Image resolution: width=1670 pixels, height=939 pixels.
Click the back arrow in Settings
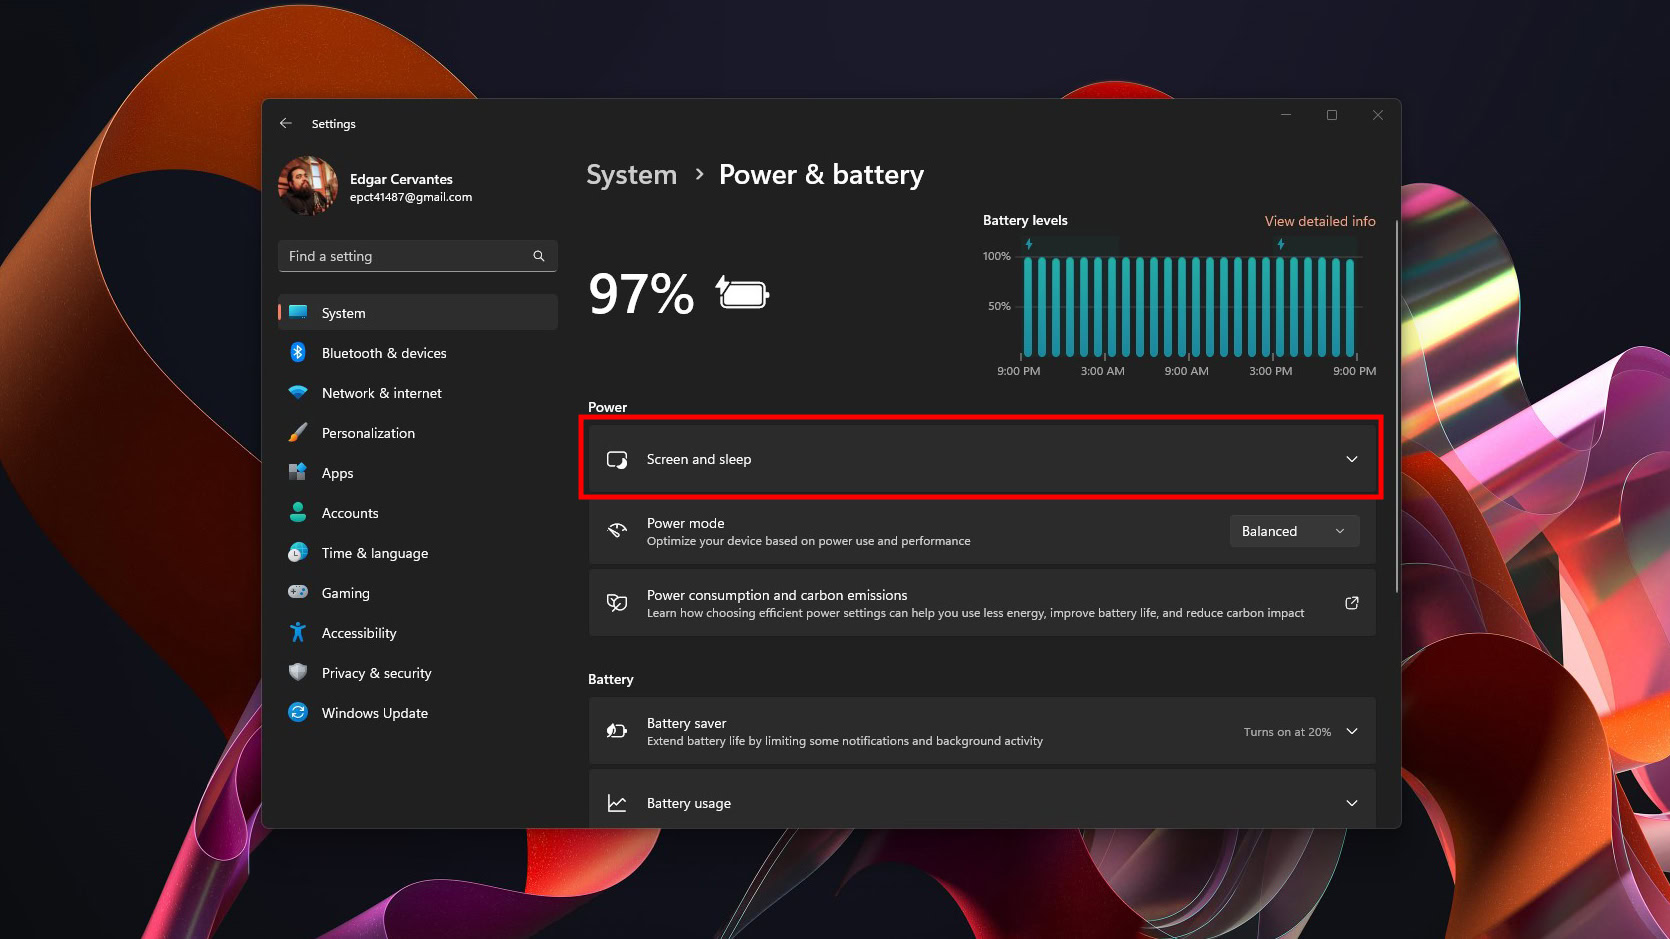[x=286, y=123]
